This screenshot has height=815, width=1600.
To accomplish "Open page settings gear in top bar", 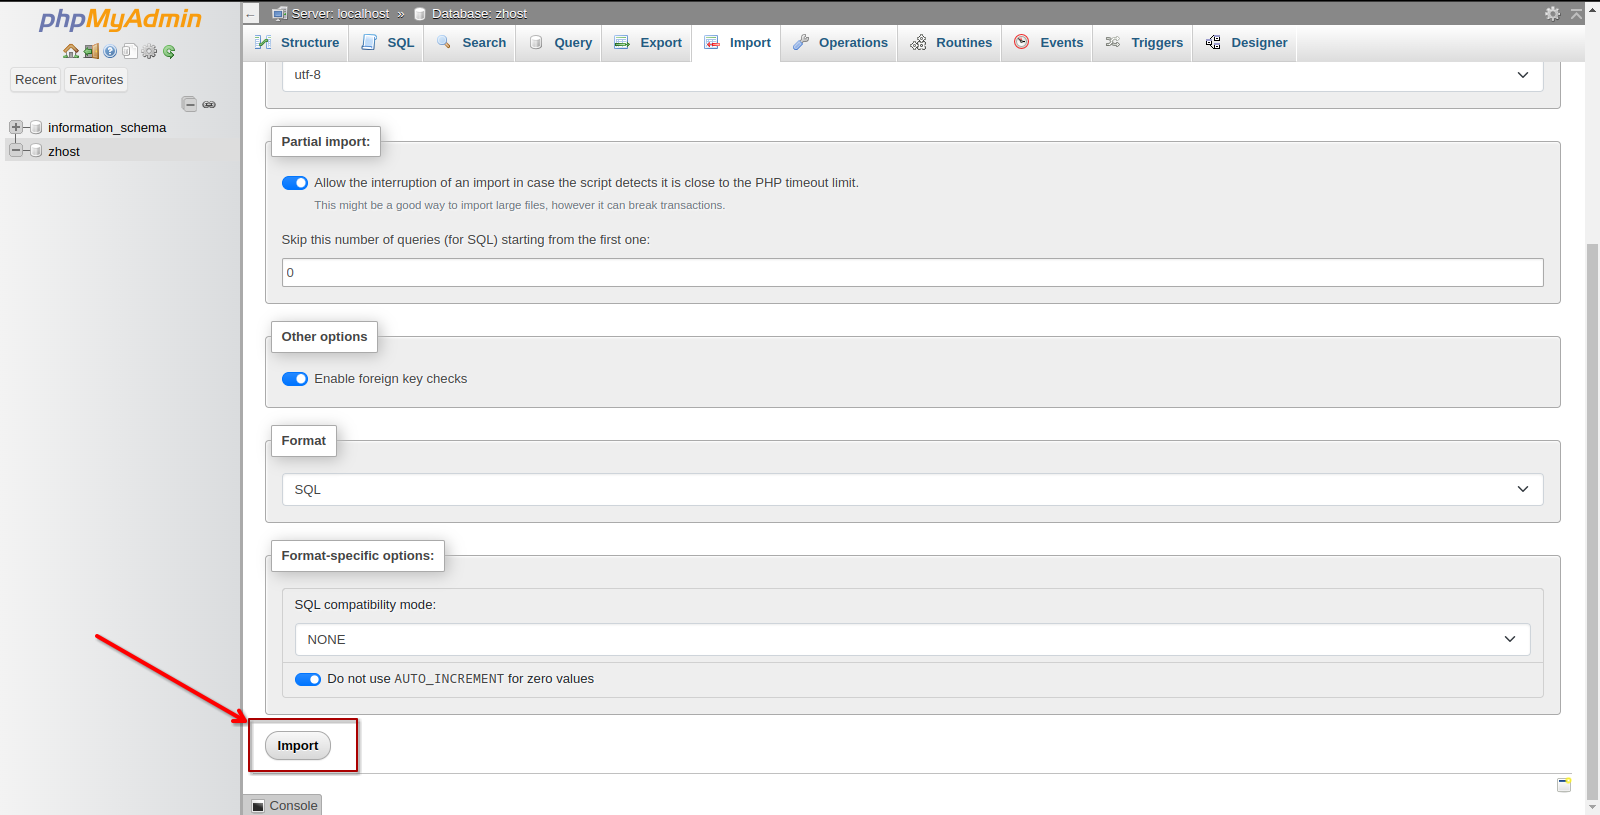I will [1552, 13].
